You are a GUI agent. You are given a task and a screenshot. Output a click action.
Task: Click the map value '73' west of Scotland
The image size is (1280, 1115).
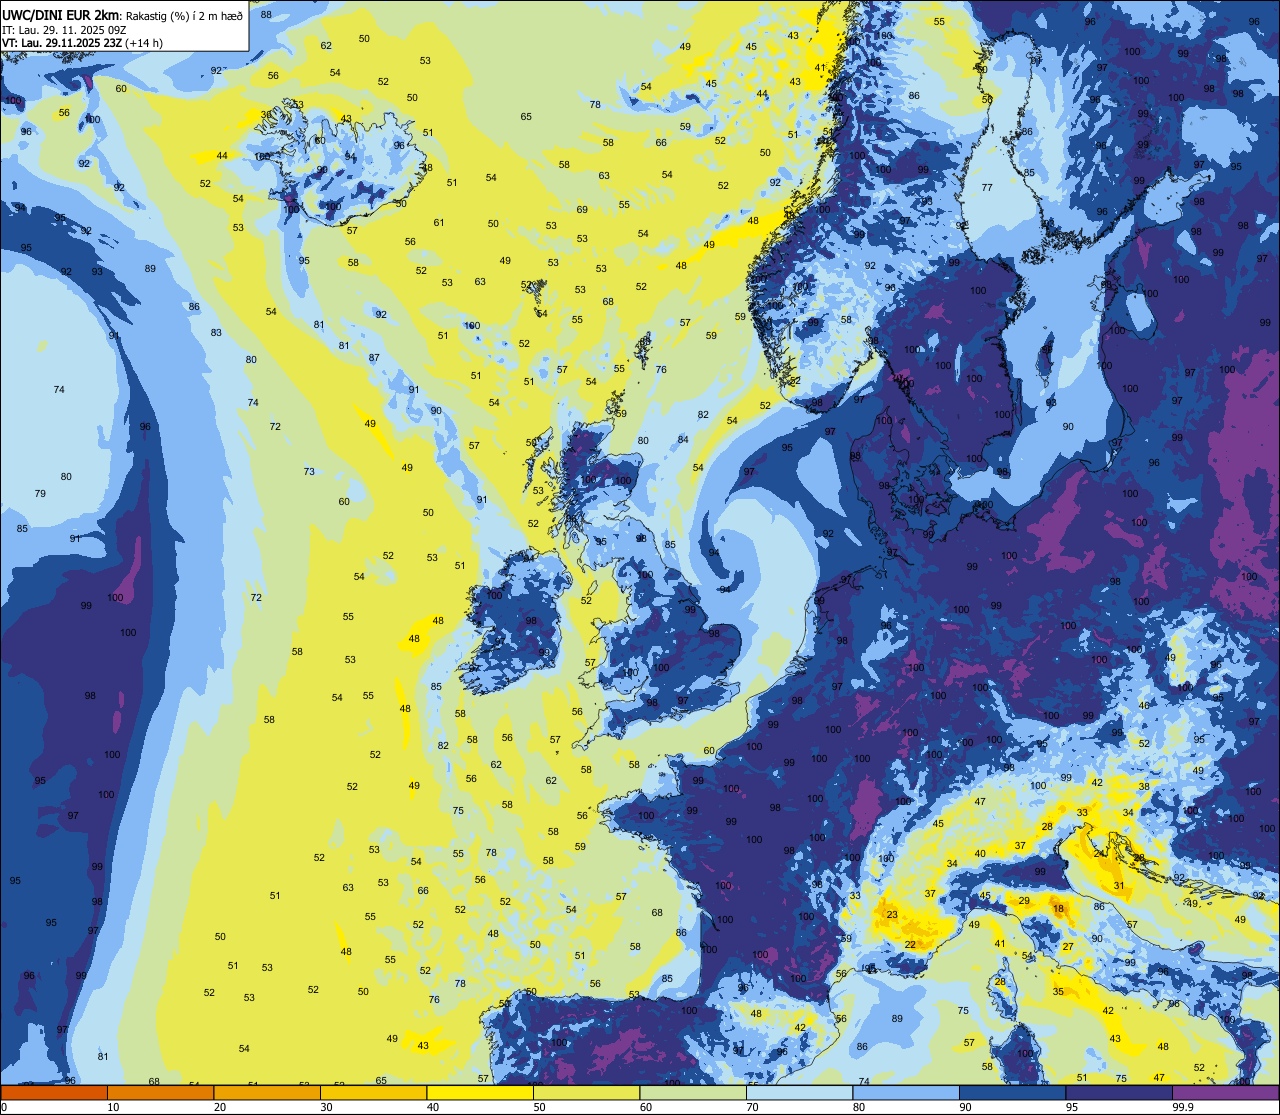coord(309,471)
